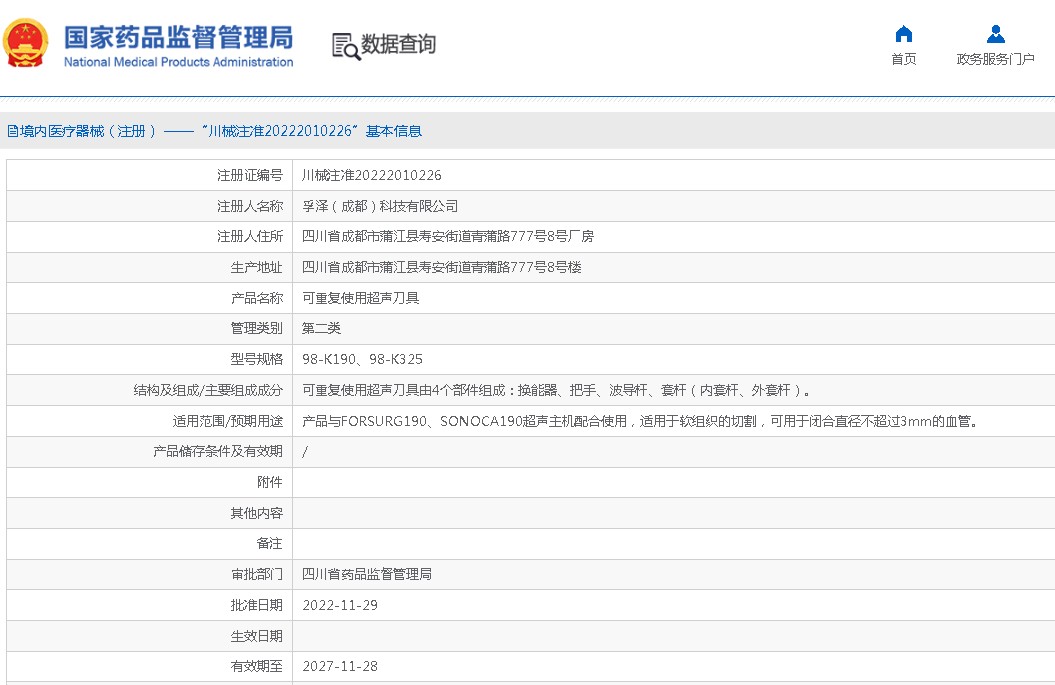
Task: Click National Medical Products Administration English subtitle
Action: coord(178,62)
